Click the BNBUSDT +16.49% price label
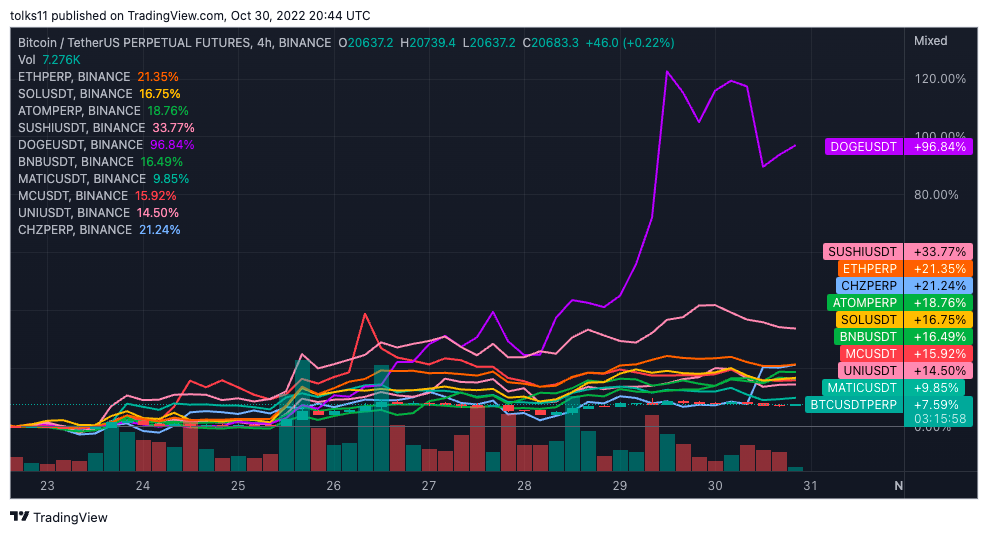This screenshot has height=534, width=988. click(904, 337)
